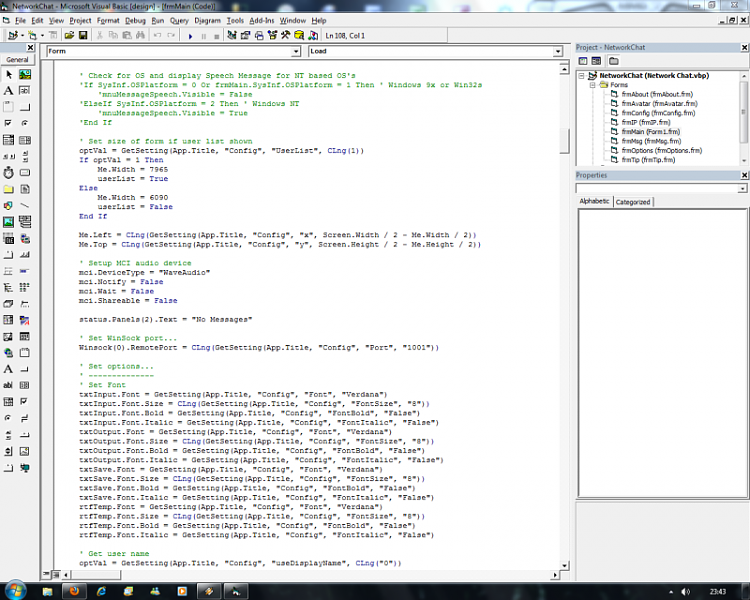Viewport: 750px width, 600px height.
Task: Select the Image control in the toolbox
Action: (9, 222)
